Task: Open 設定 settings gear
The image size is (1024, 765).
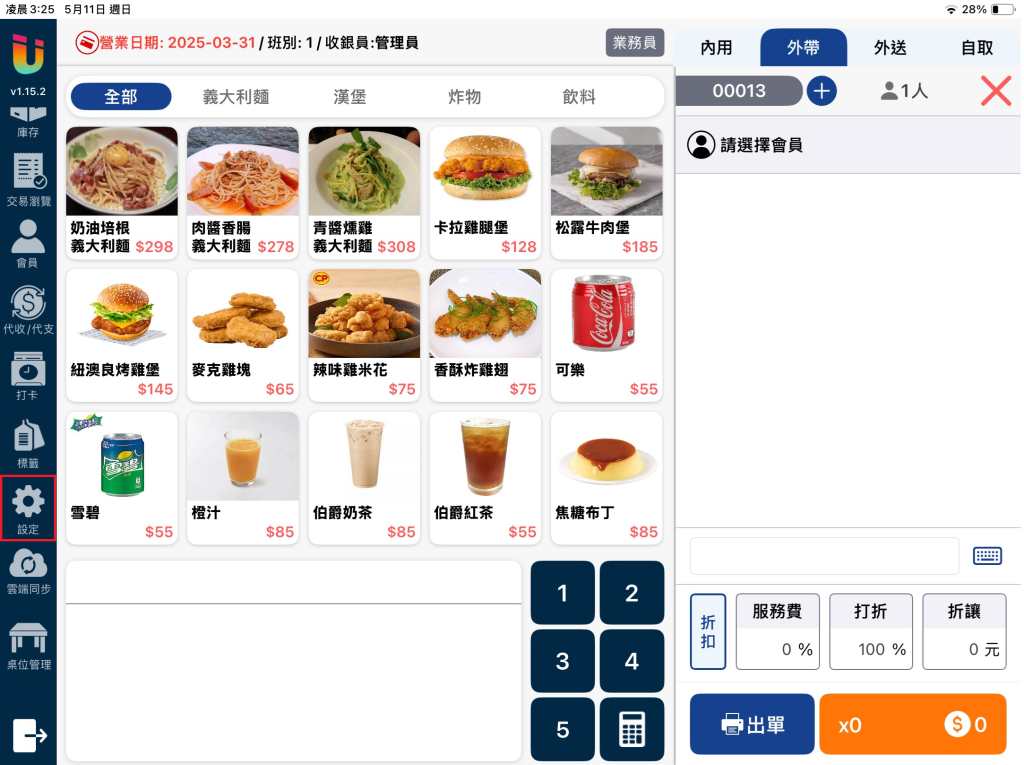Action: click(x=28, y=509)
